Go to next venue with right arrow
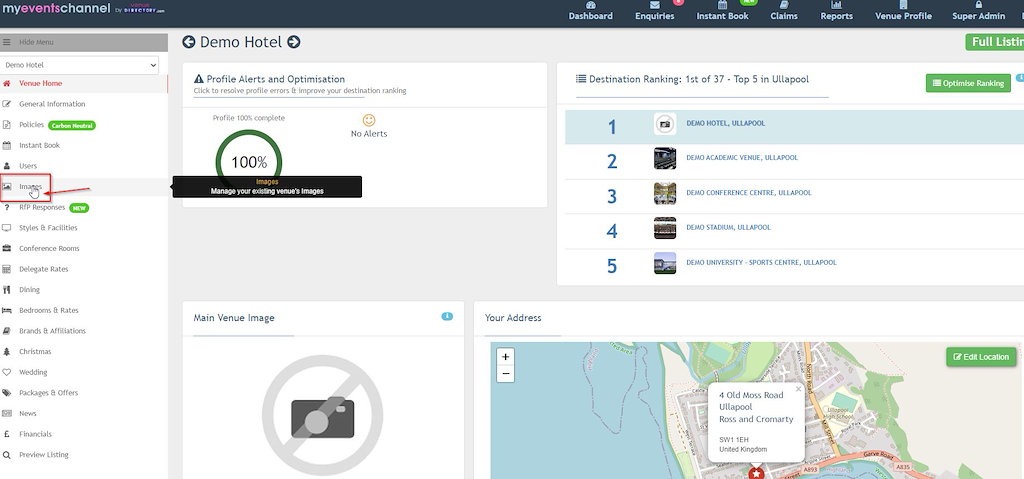 coord(294,42)
